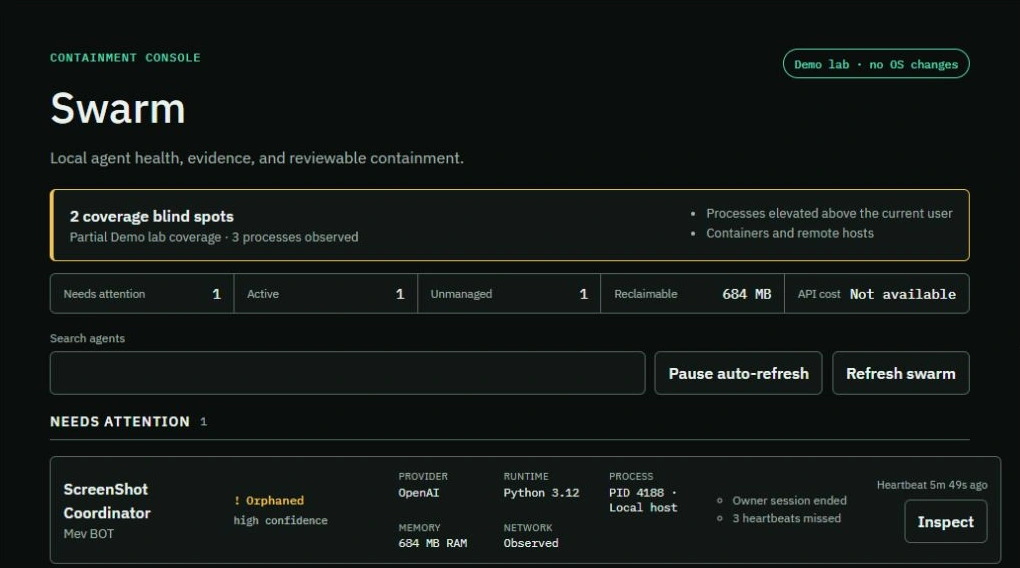Screen dimensions: 1020x568
Task: Click the Demo lab no OS changes badge
Action: 876,64
